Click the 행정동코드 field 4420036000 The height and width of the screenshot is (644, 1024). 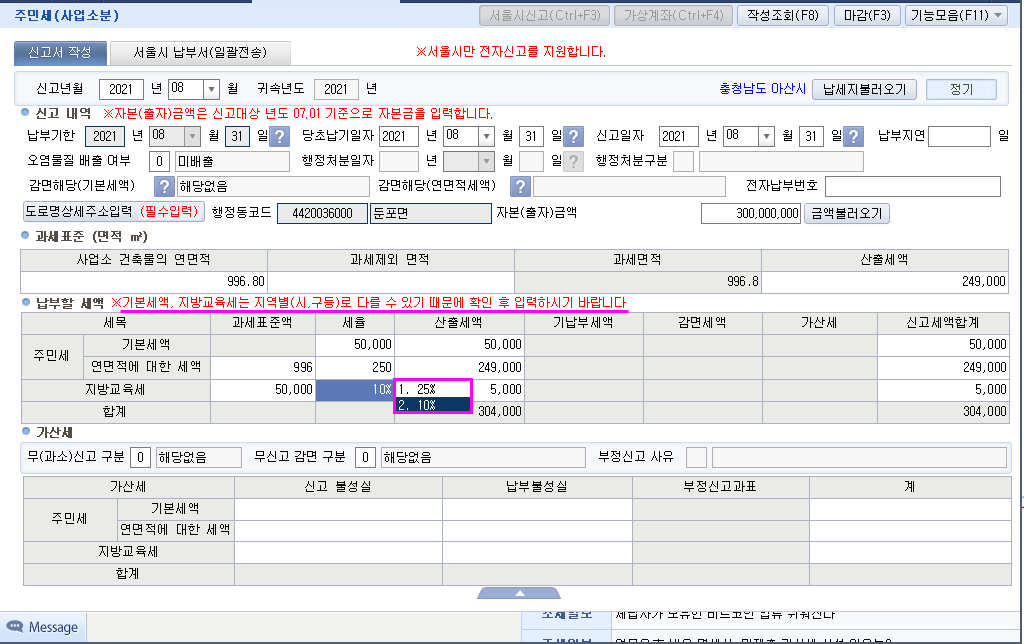coord(322,214)
